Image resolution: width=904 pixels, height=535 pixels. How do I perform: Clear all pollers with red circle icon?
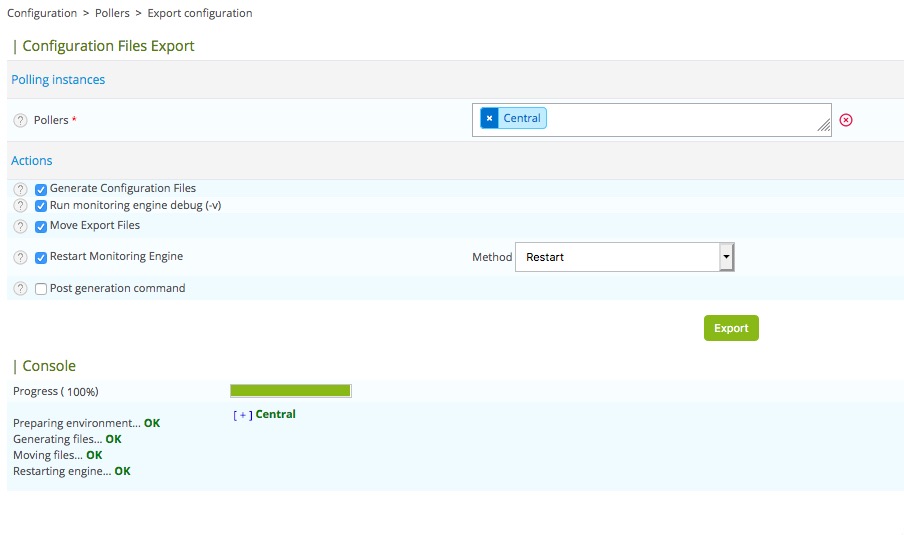(x=845, y=120)
